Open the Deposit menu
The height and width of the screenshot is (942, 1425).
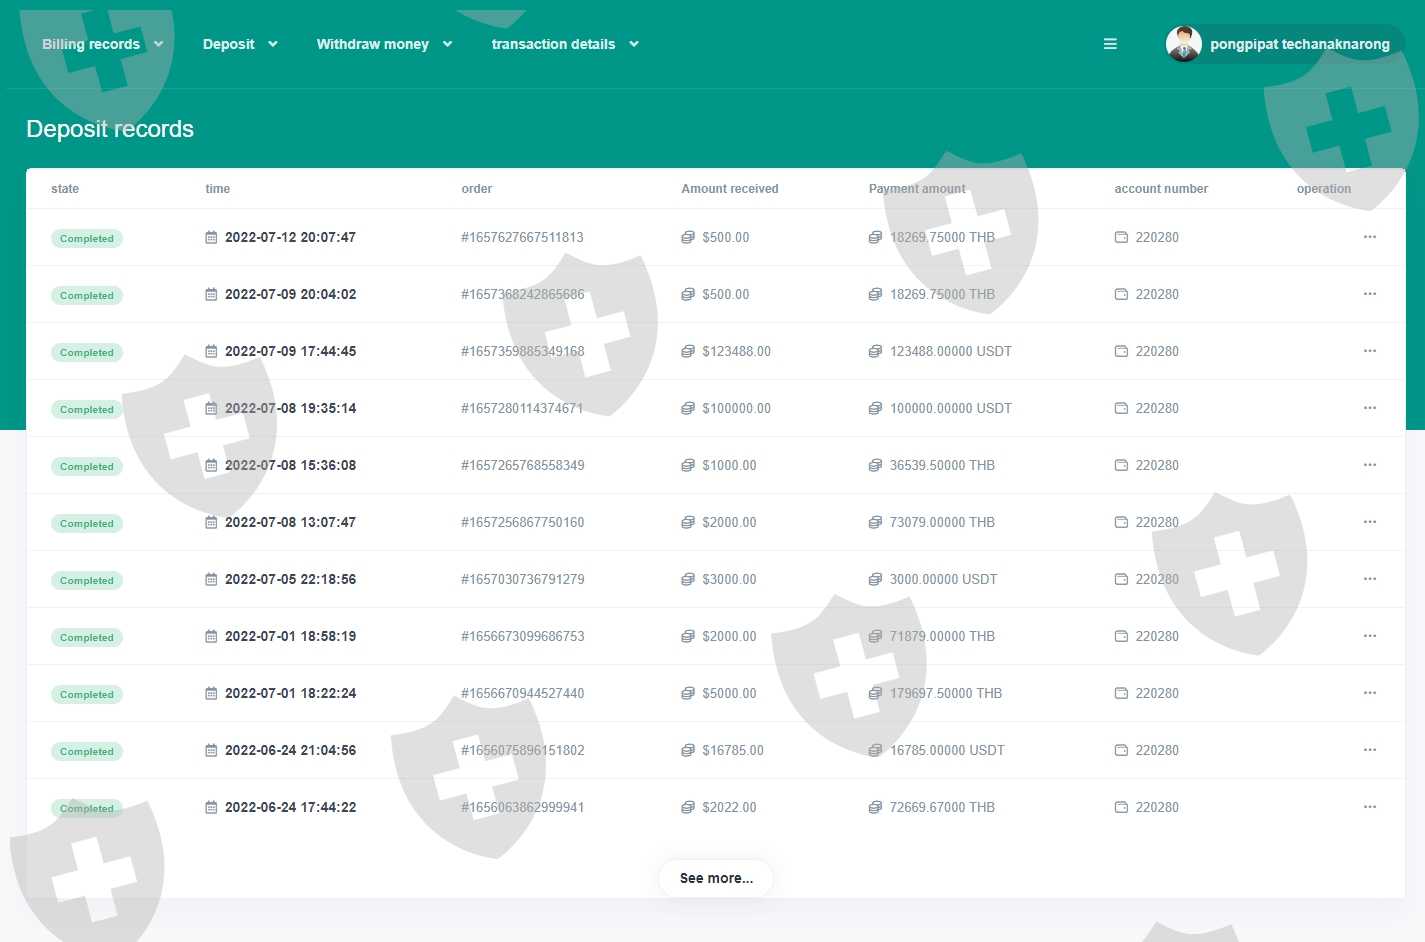229,44
